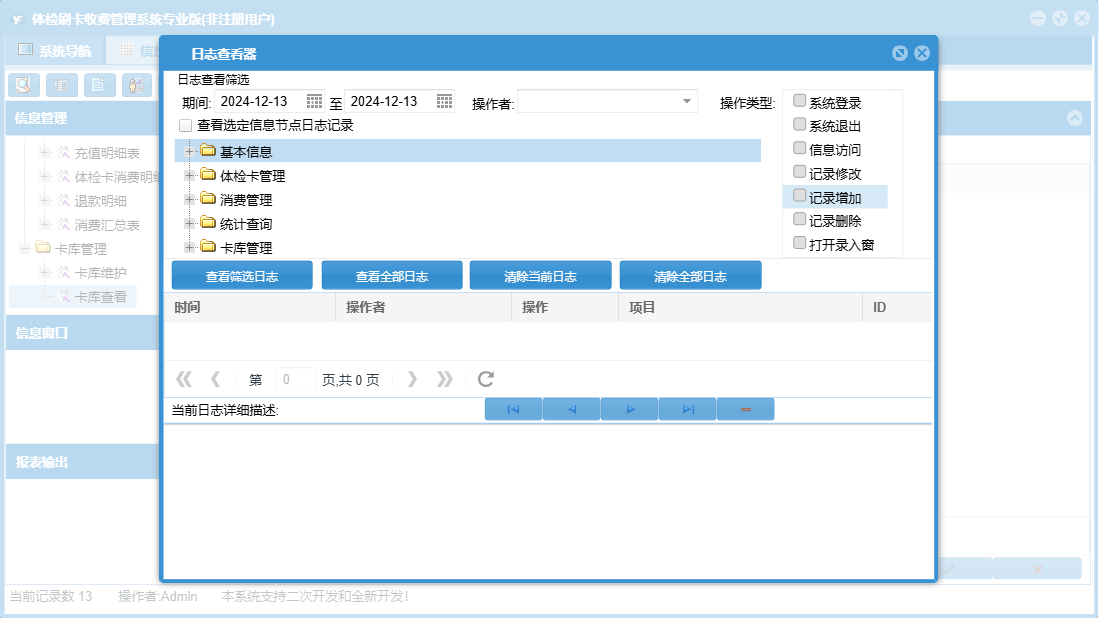Click the 查看筛选日志 button
The width and height of the screenshot is (1099, 618).
tap(242, 276)
